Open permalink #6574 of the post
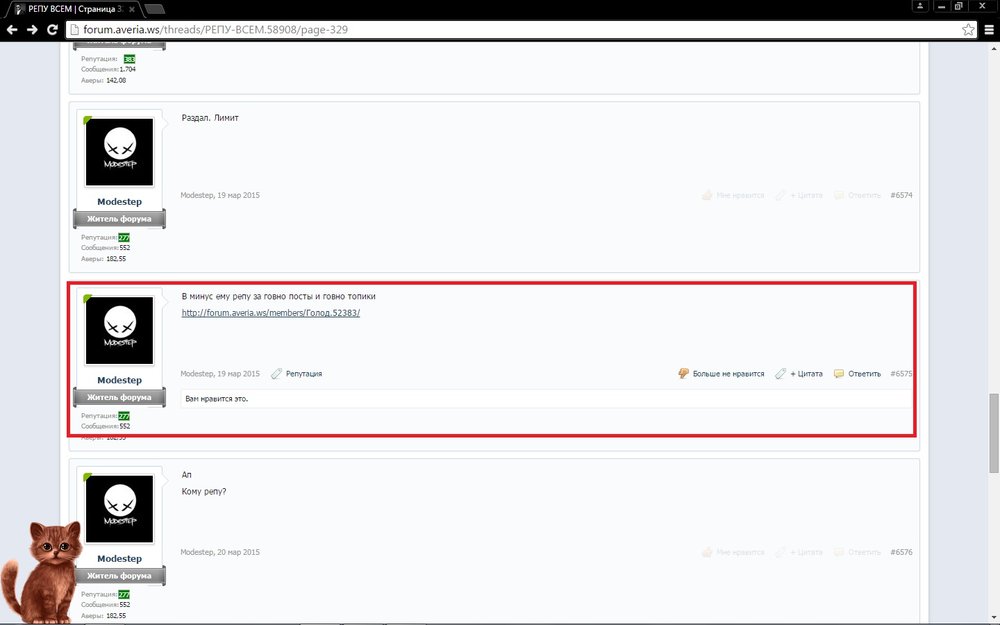Image resolution: width=1000 pixels, height=625 pixels. 900,195
